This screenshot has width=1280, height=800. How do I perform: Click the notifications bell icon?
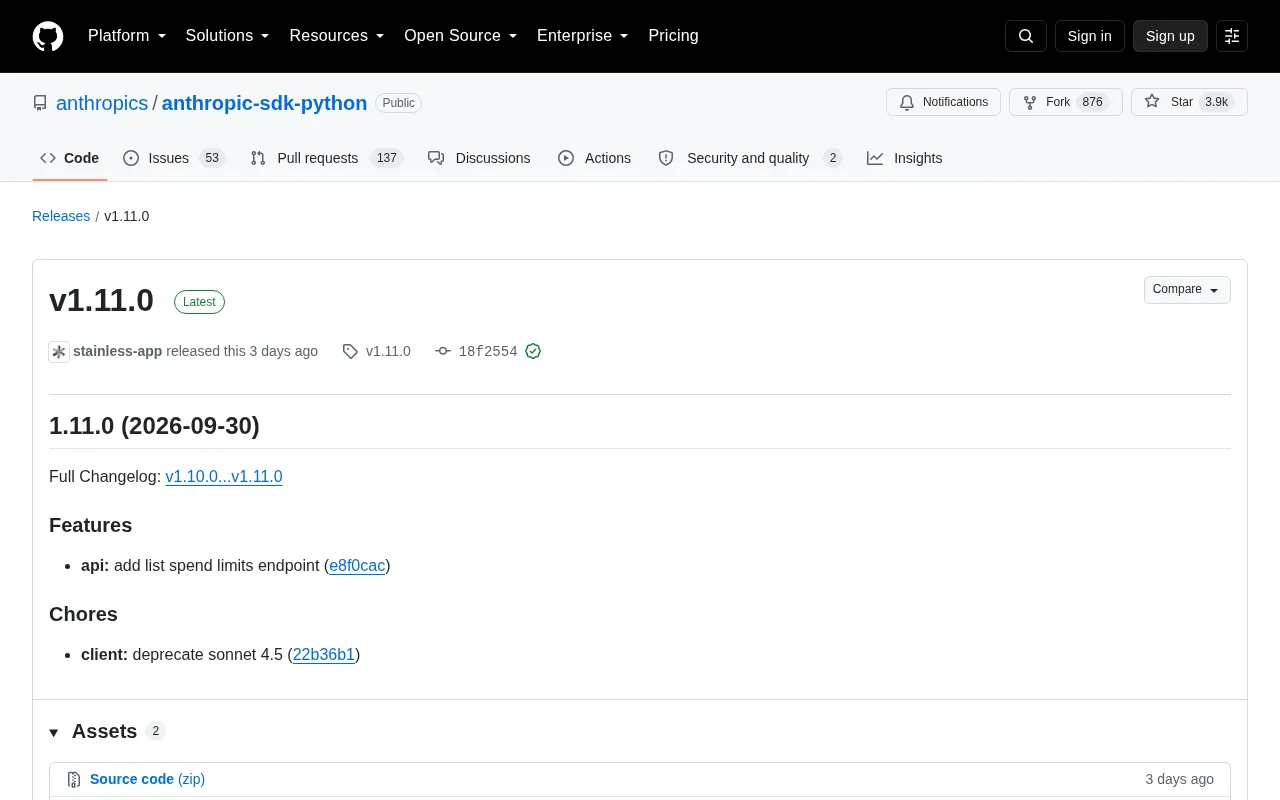907,102
